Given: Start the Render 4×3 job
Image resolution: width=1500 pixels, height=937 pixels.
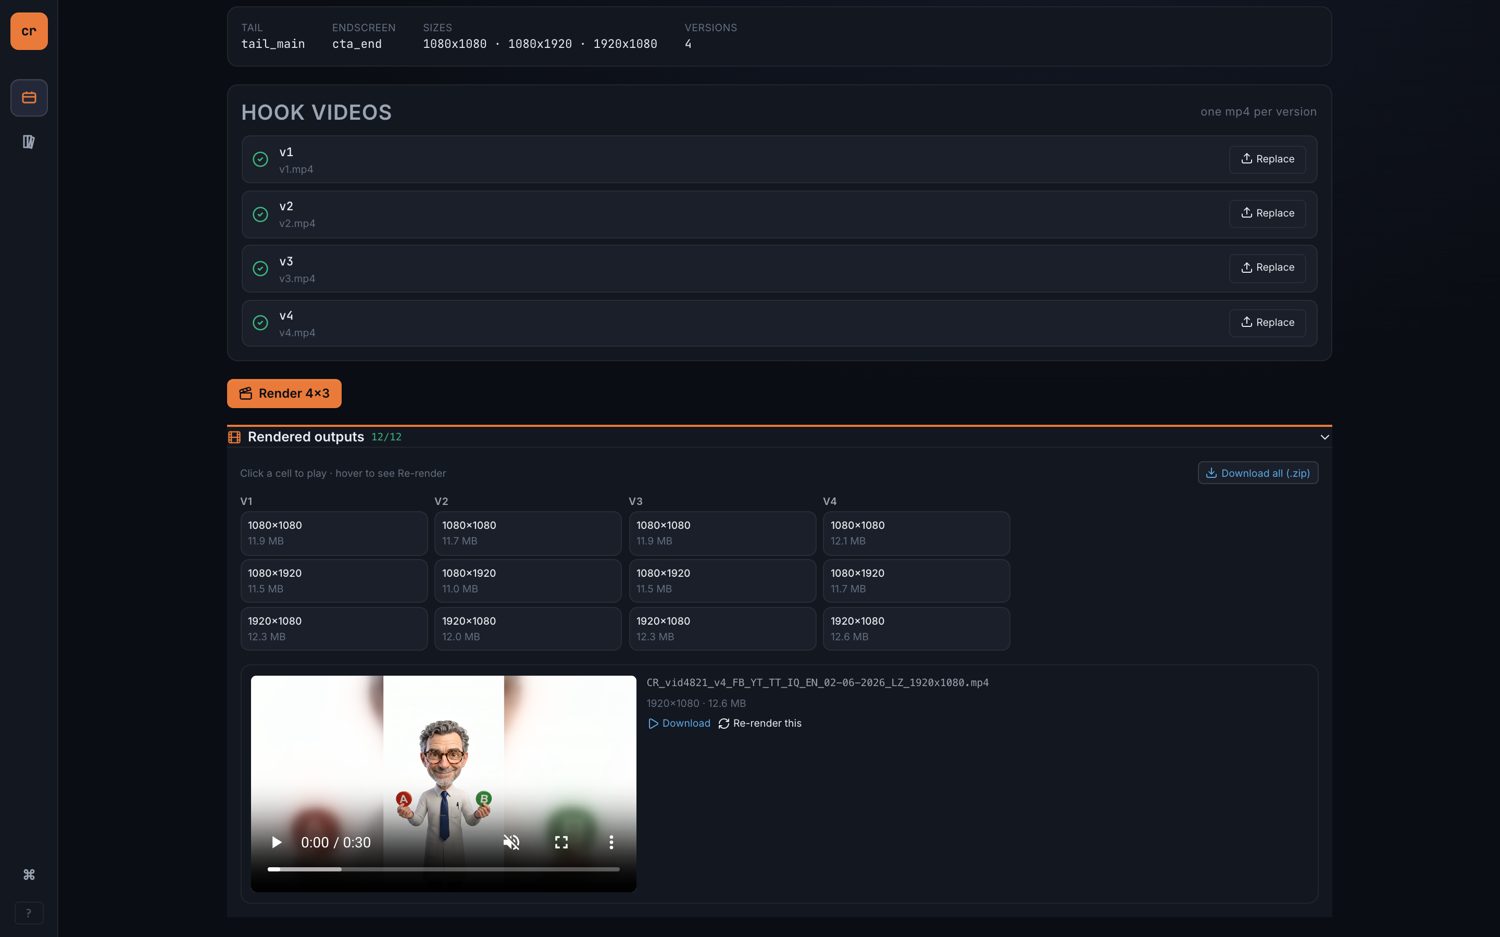Looking at the screenshot, I should point(284,393).
